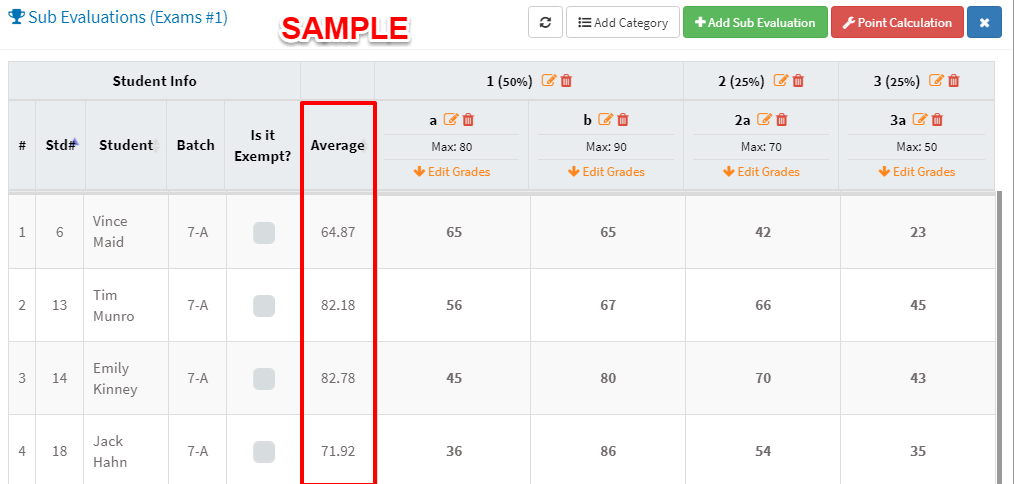The height and width of the screenshot is (484, 1014).
Task: Mark Emily Kinney as exempt
Action: point(263,378)
